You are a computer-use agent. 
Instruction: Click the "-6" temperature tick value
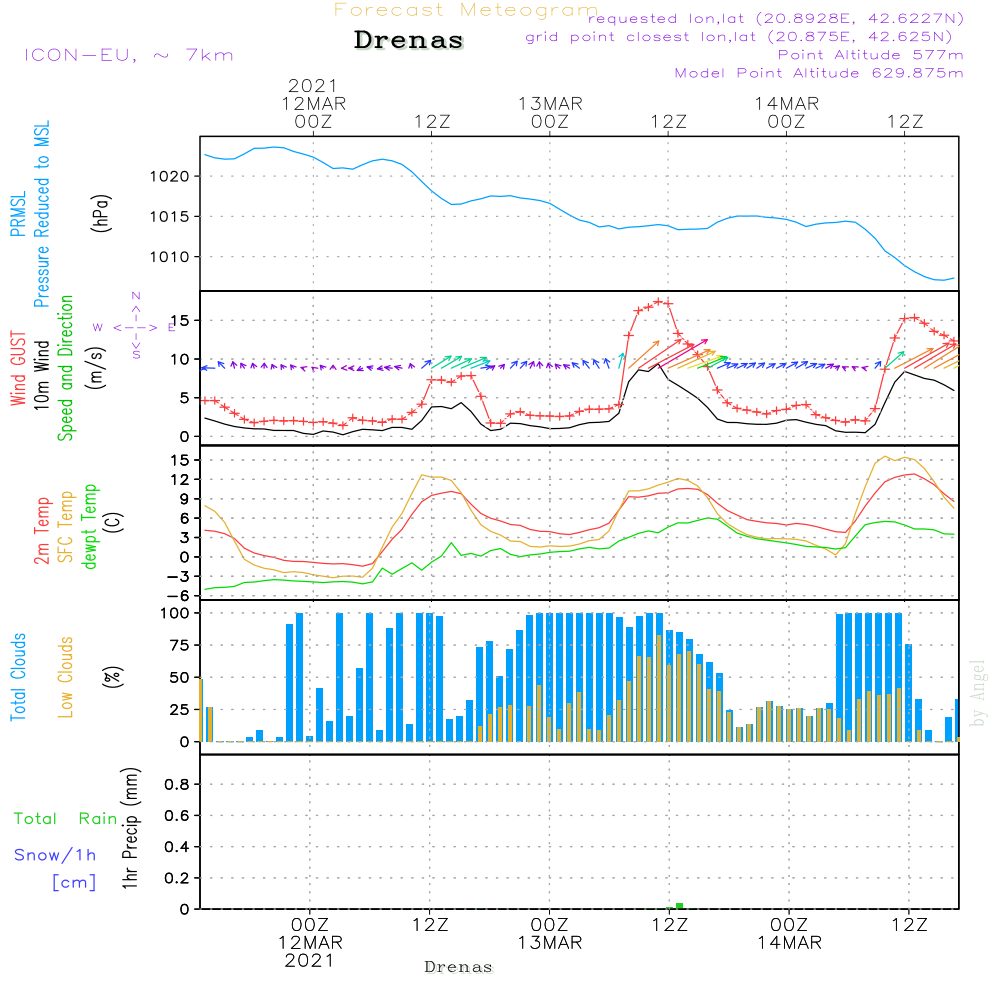click(x=176, y=596)
